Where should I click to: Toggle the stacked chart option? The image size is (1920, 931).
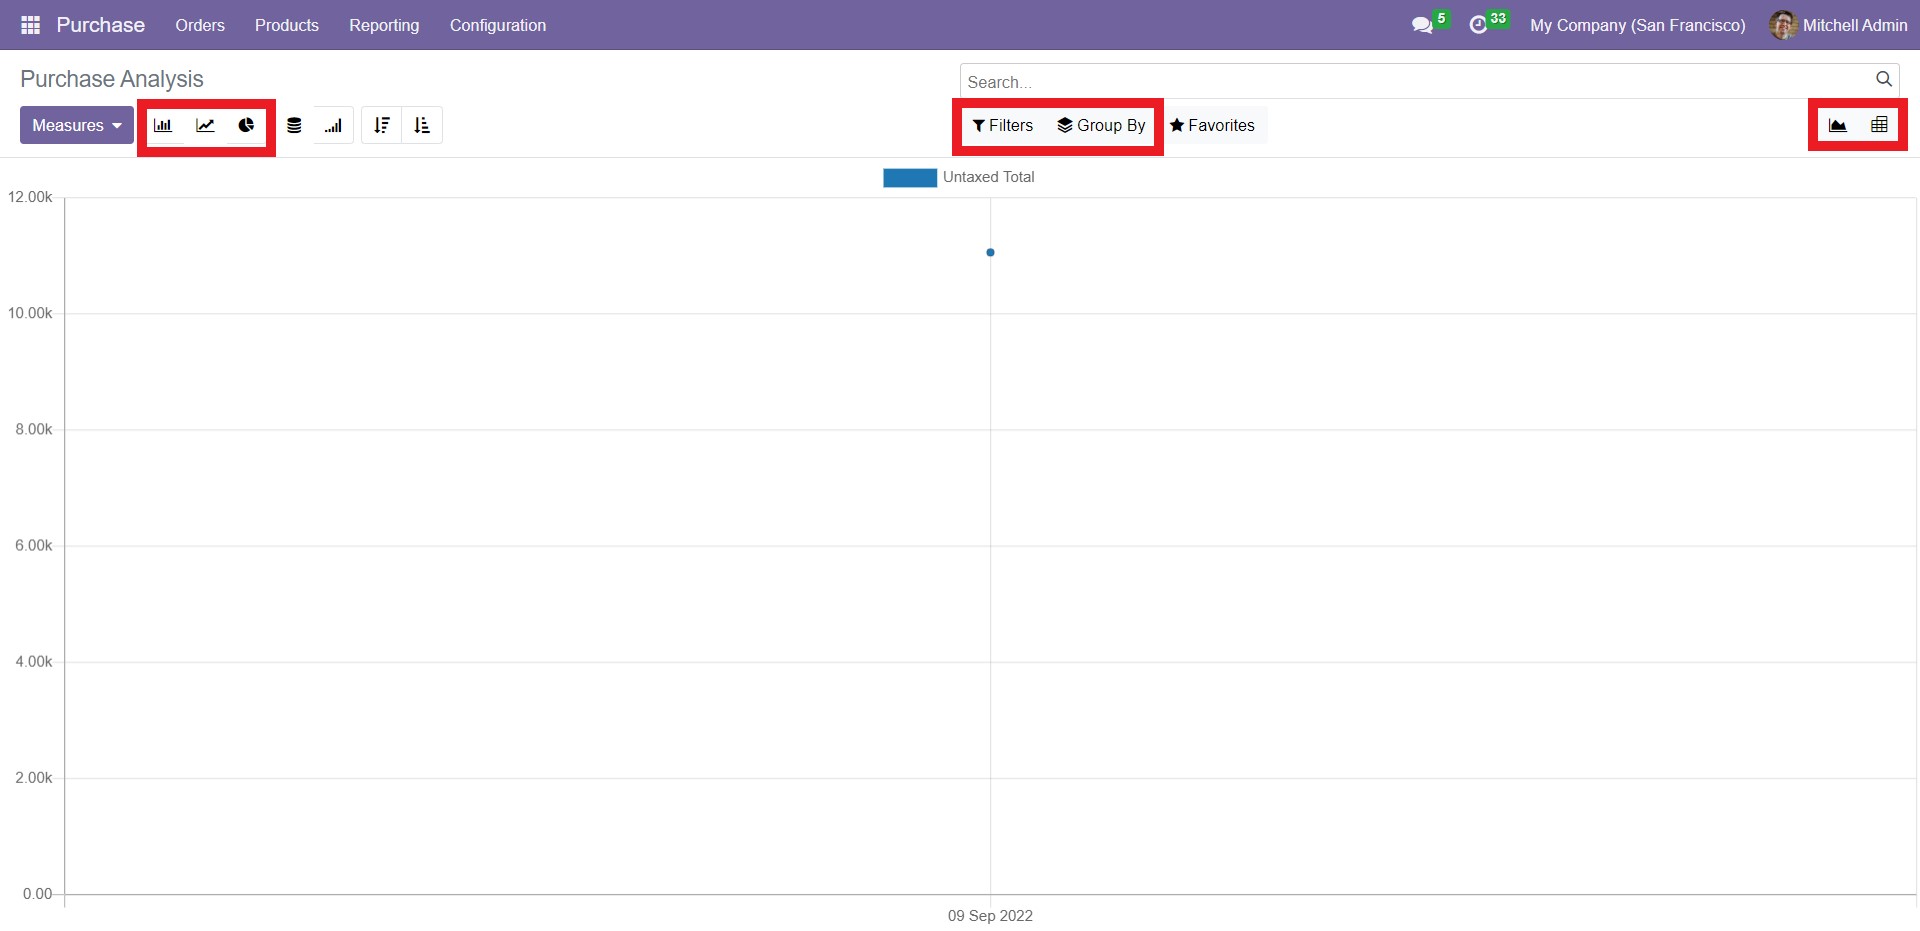point(294,125)
